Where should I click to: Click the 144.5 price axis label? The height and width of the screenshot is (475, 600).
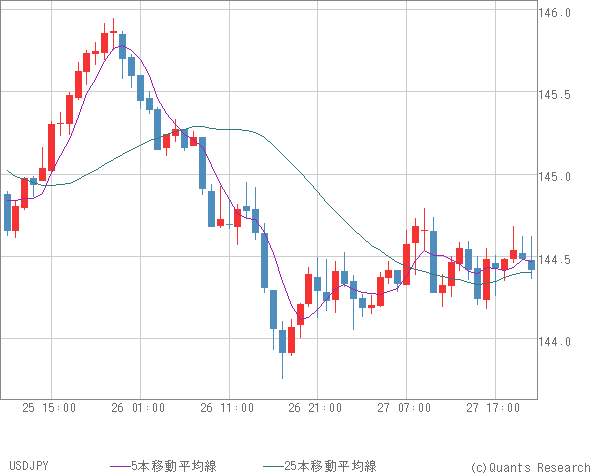coord(554,260)
